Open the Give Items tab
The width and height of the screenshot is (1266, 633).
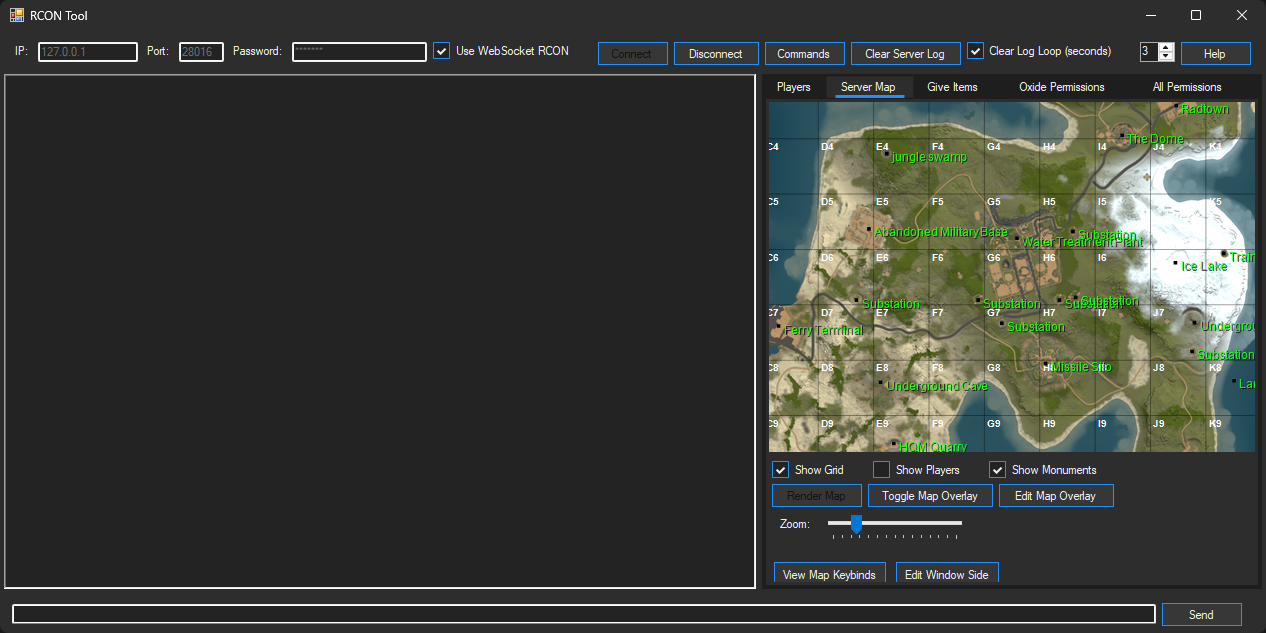coord(951,87)
